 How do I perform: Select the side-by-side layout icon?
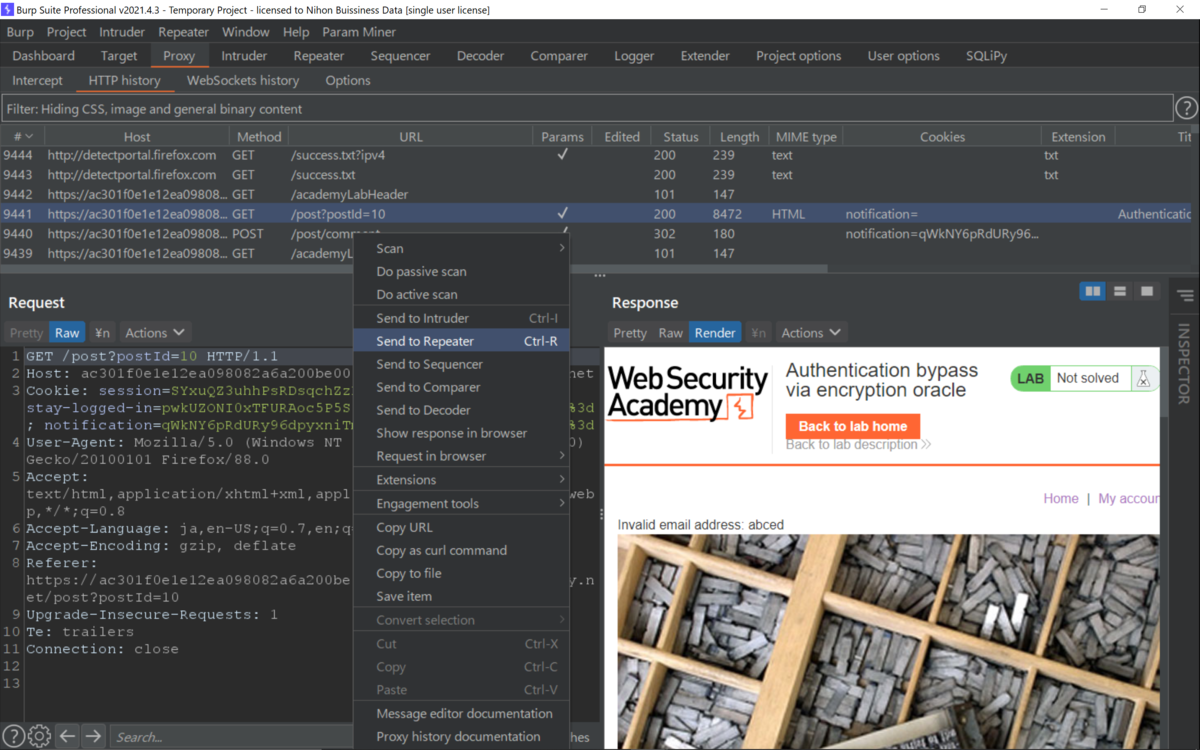[1093, 291]
